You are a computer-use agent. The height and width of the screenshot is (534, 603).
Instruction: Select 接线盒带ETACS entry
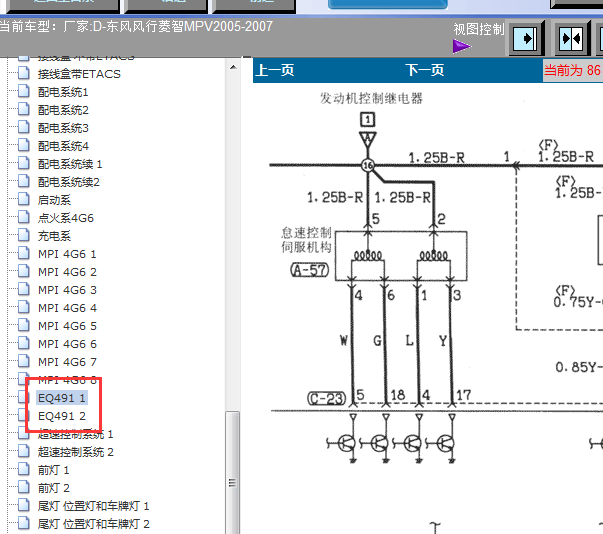click(79, 74)
